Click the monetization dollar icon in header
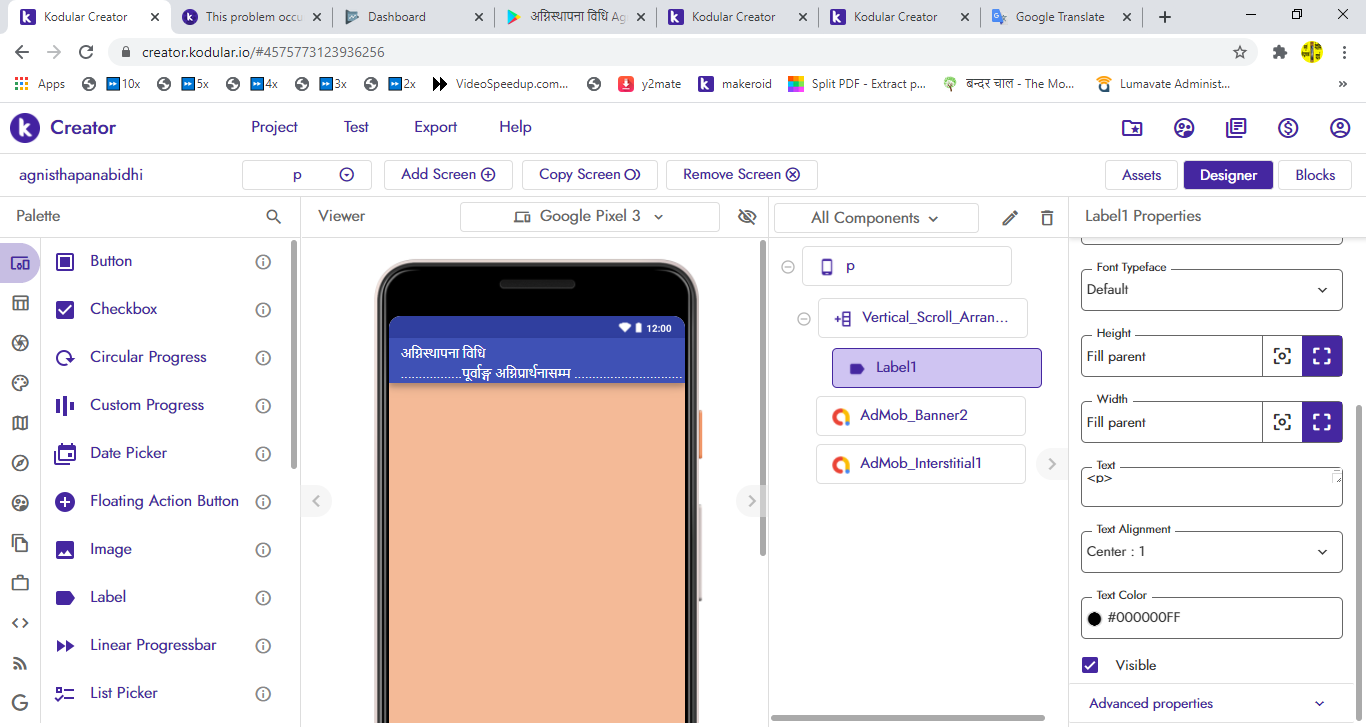The width and height of the screenshot is (1366, 728). (x=1288, y=127)
